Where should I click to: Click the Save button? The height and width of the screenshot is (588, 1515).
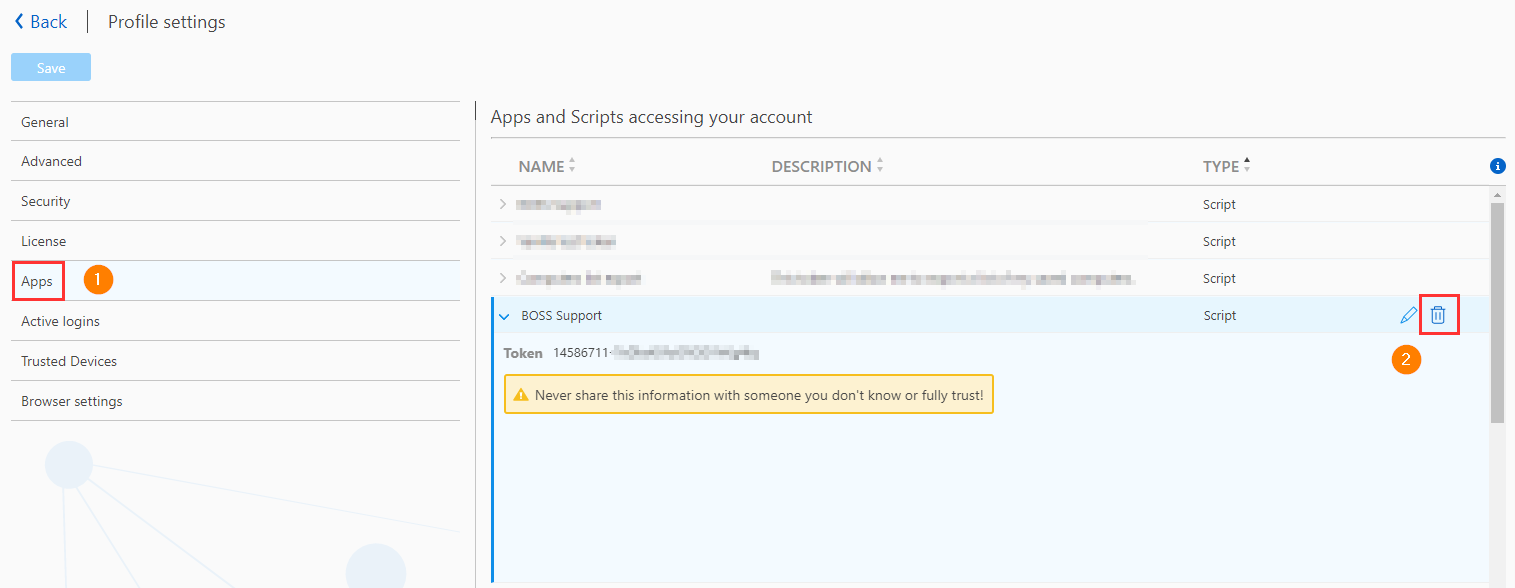tap(50, 66)
